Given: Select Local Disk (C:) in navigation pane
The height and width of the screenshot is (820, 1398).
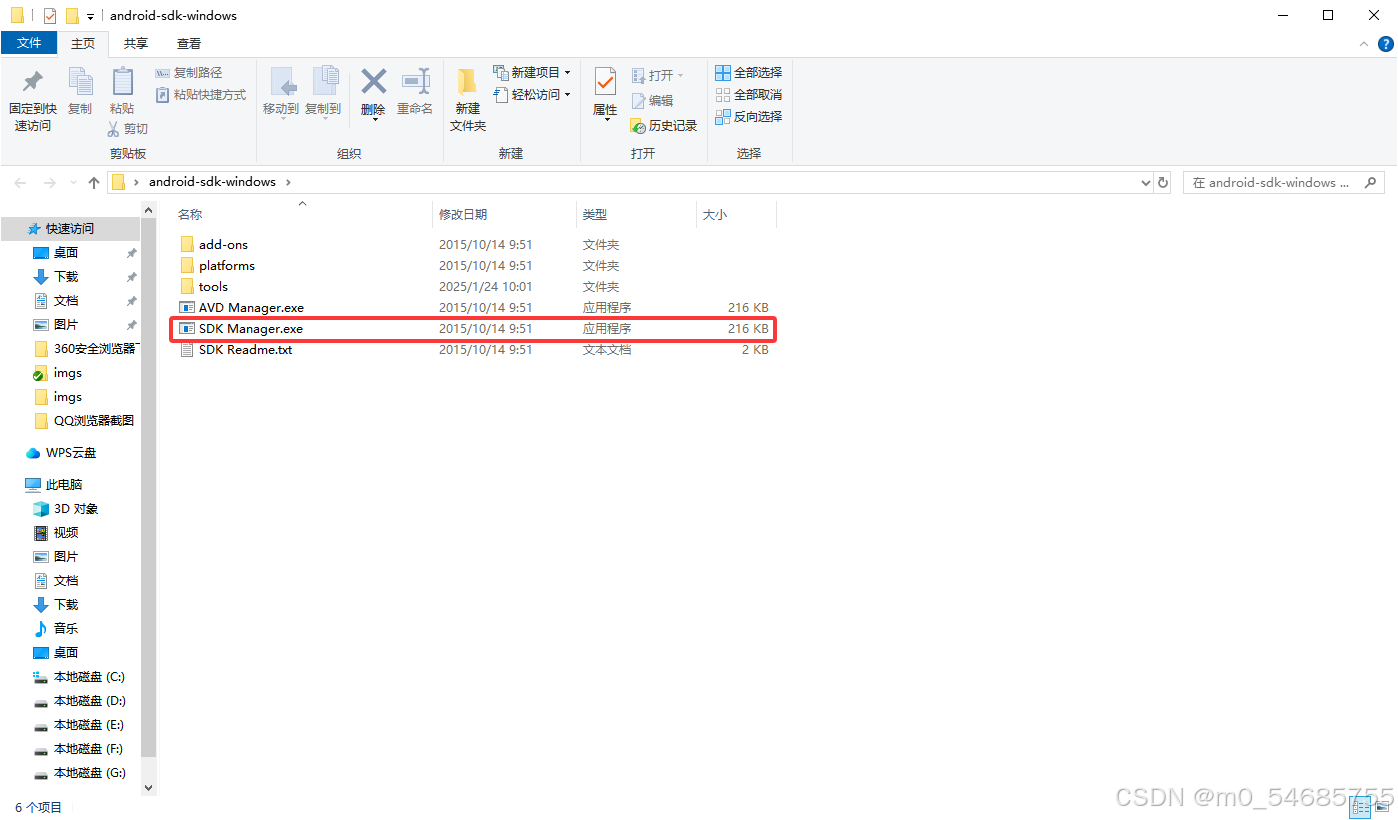Looking at the screenshot, I should (x=88, y=677).
